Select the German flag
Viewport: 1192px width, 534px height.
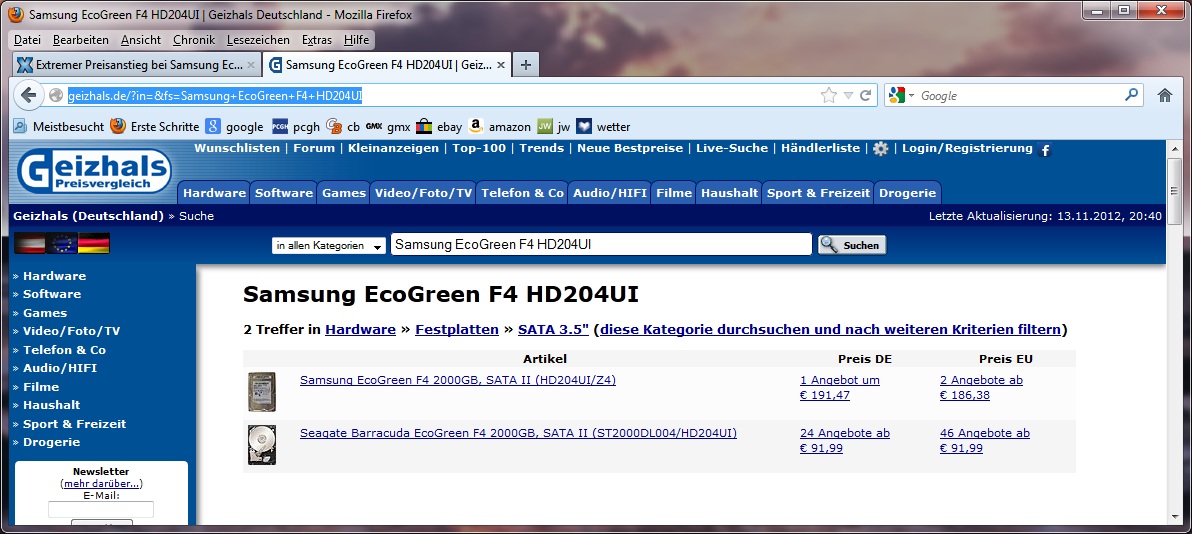pyautogui.click(x=94, y=243)
